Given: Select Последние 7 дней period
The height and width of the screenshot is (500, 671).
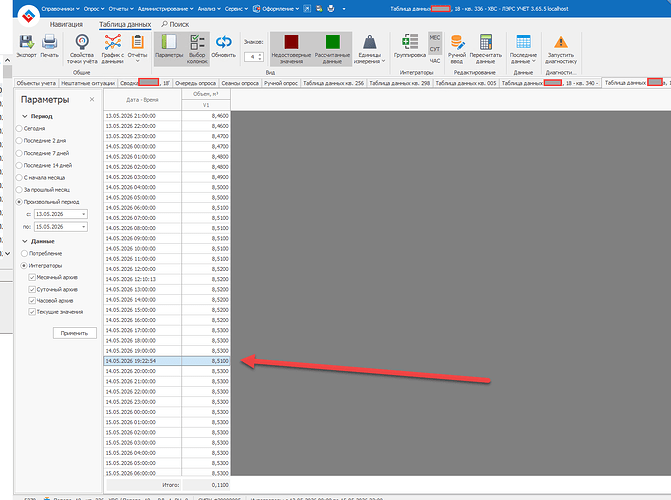Looking at the screenshot, I should [x=19, y=153].
